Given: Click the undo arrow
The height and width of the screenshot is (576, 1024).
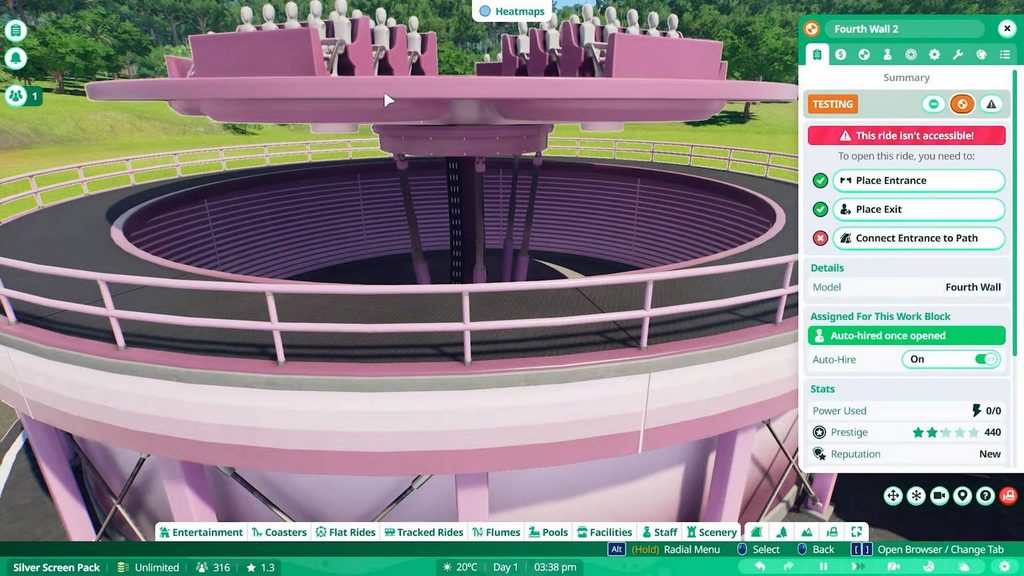Looking at the screenshot, I should tap(760, 566).
